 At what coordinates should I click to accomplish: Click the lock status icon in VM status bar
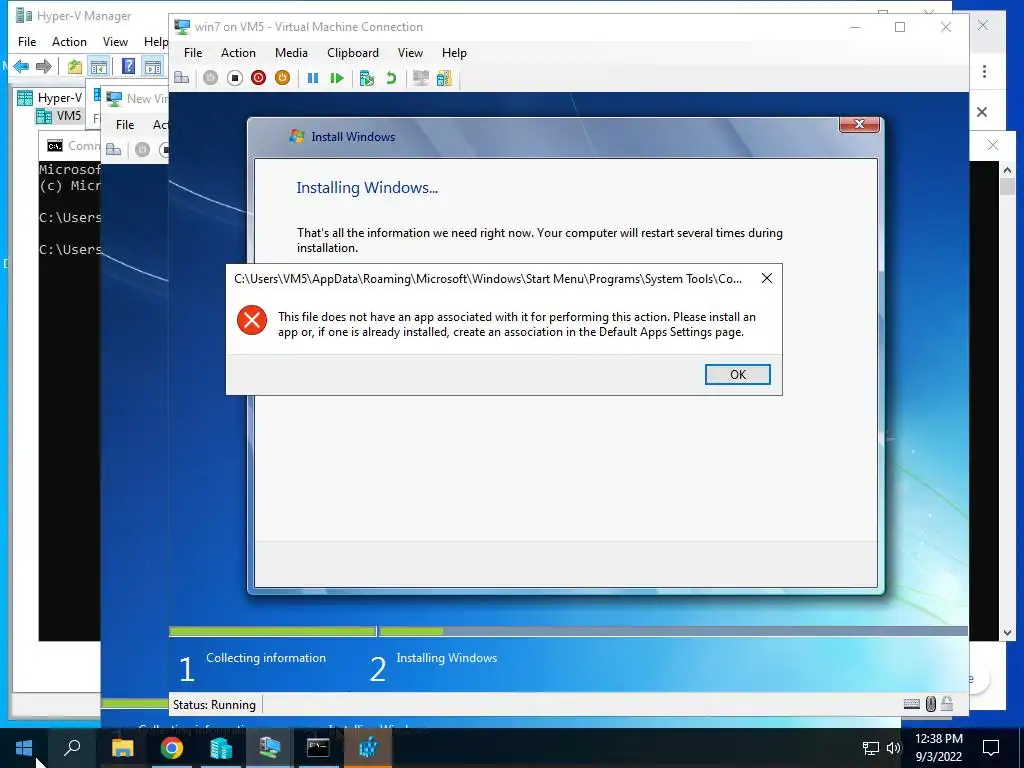click(947, 704)
